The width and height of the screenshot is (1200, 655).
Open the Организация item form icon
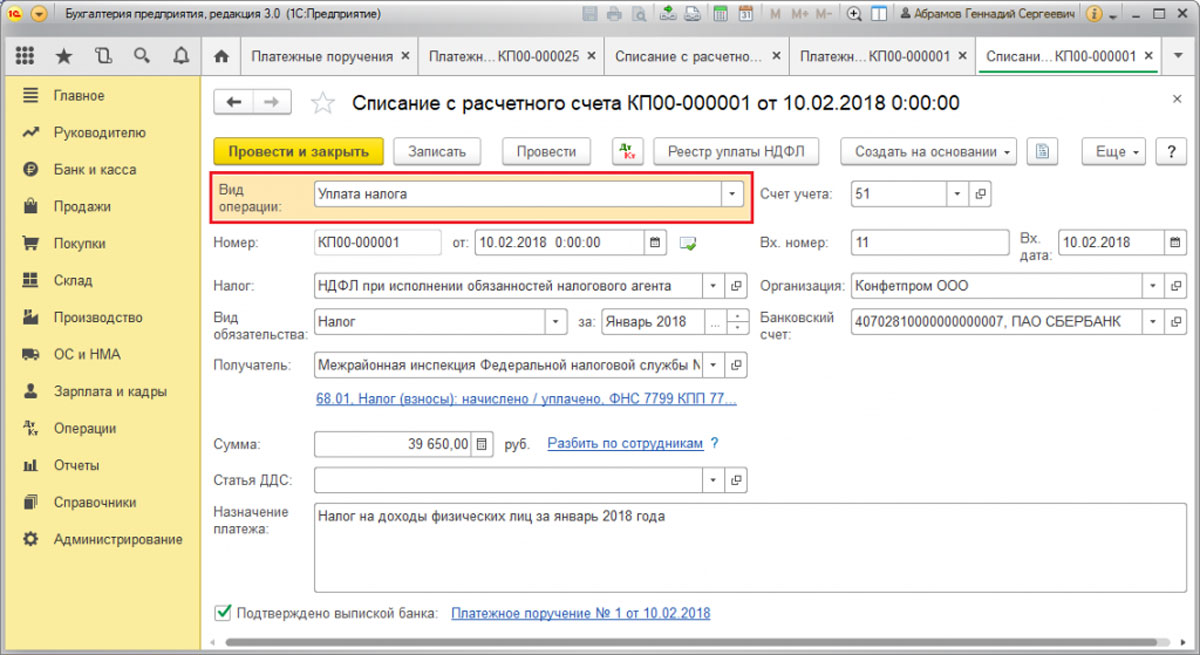tap(1177, 286)
